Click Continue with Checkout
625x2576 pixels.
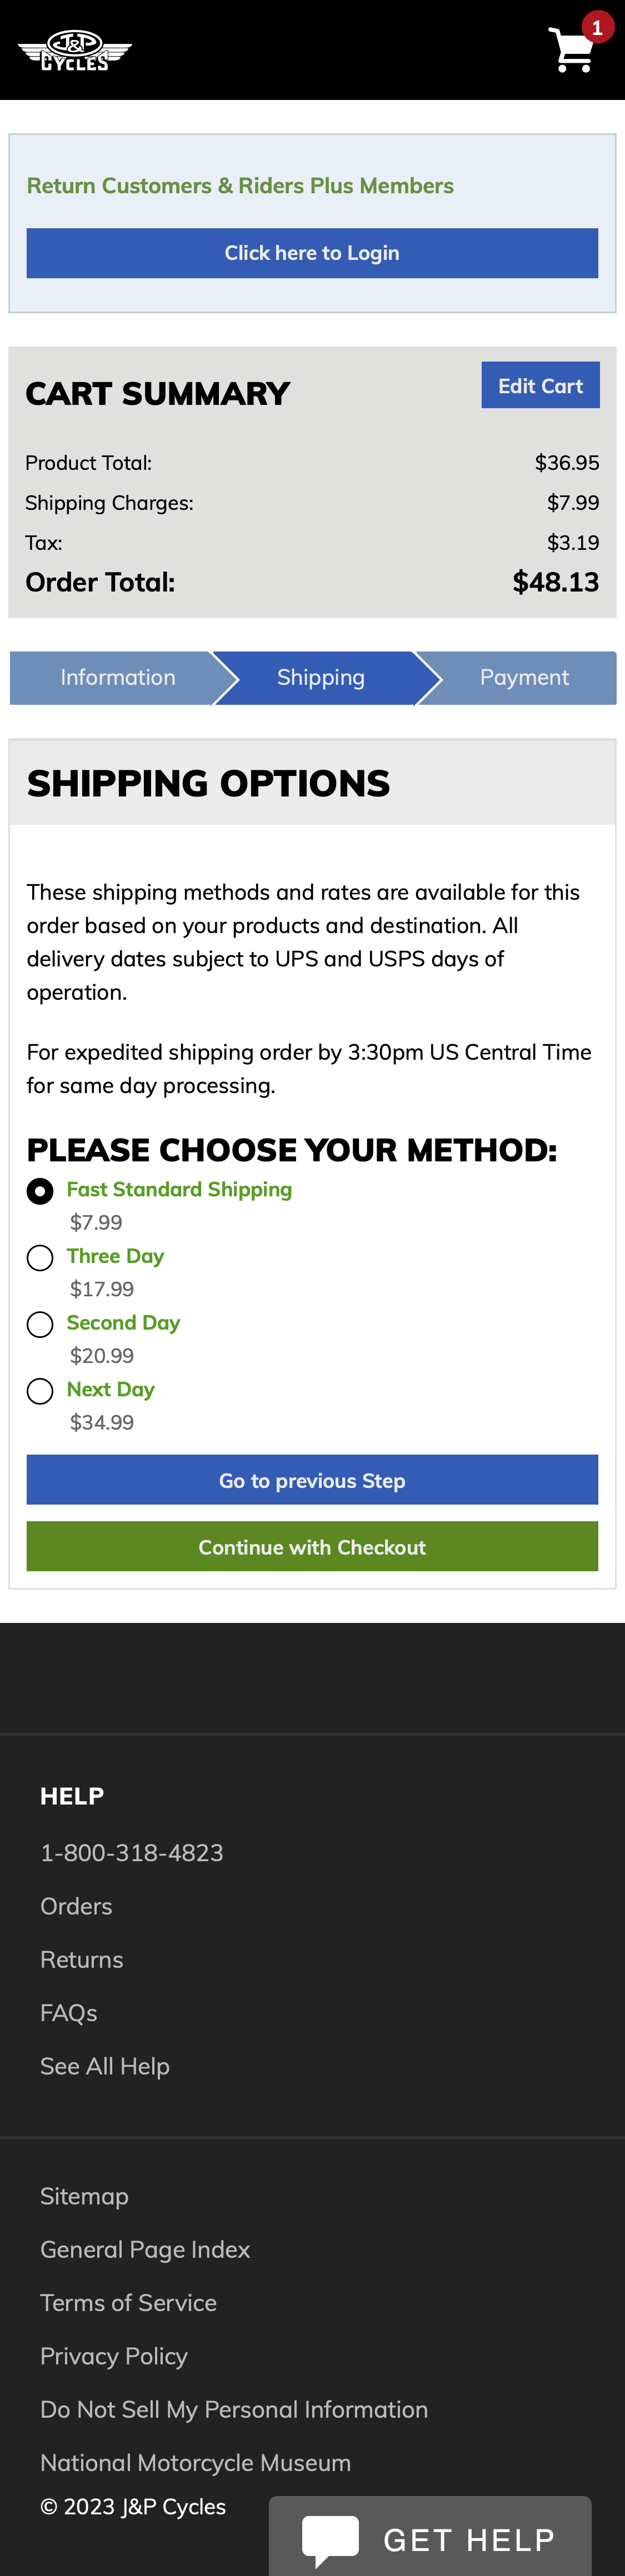pos(312,1546)
